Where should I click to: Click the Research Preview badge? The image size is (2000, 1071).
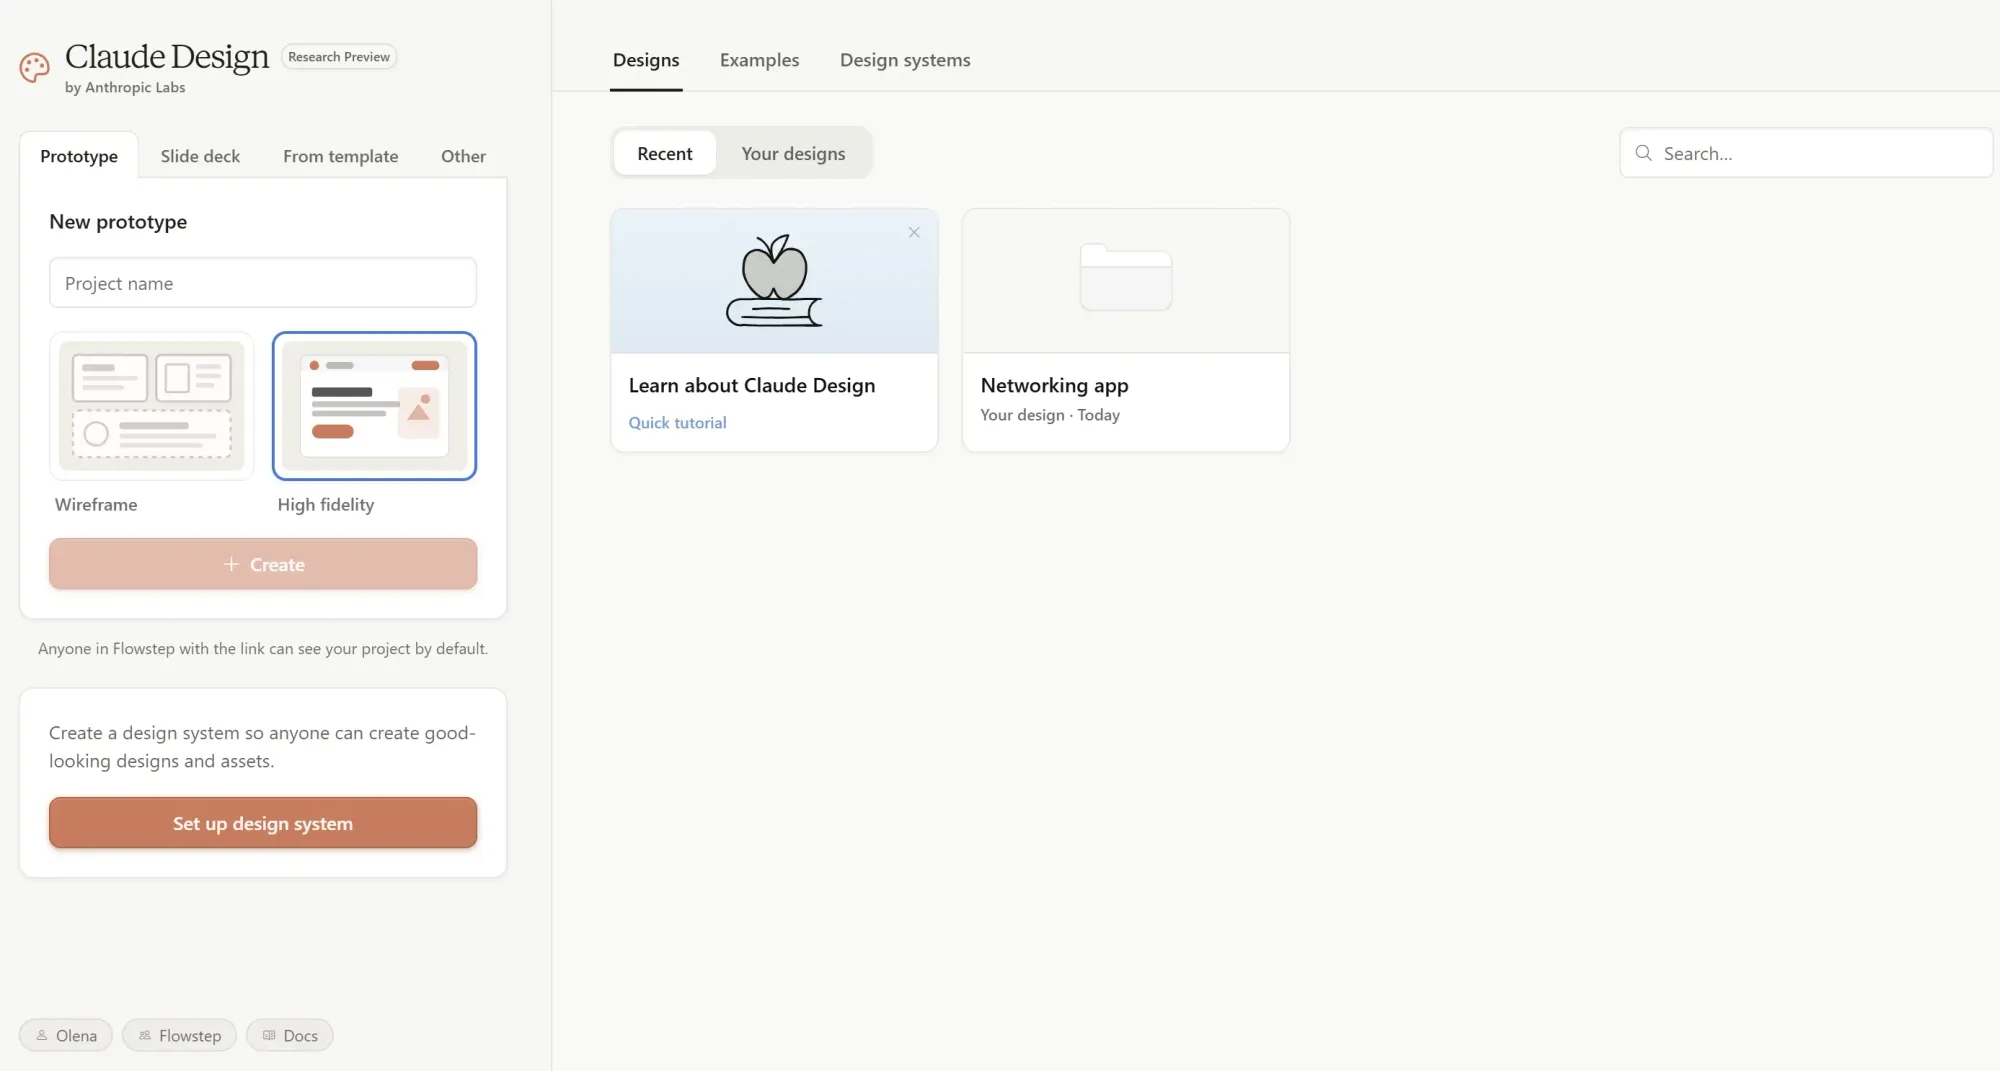click(x=339, y=57)
